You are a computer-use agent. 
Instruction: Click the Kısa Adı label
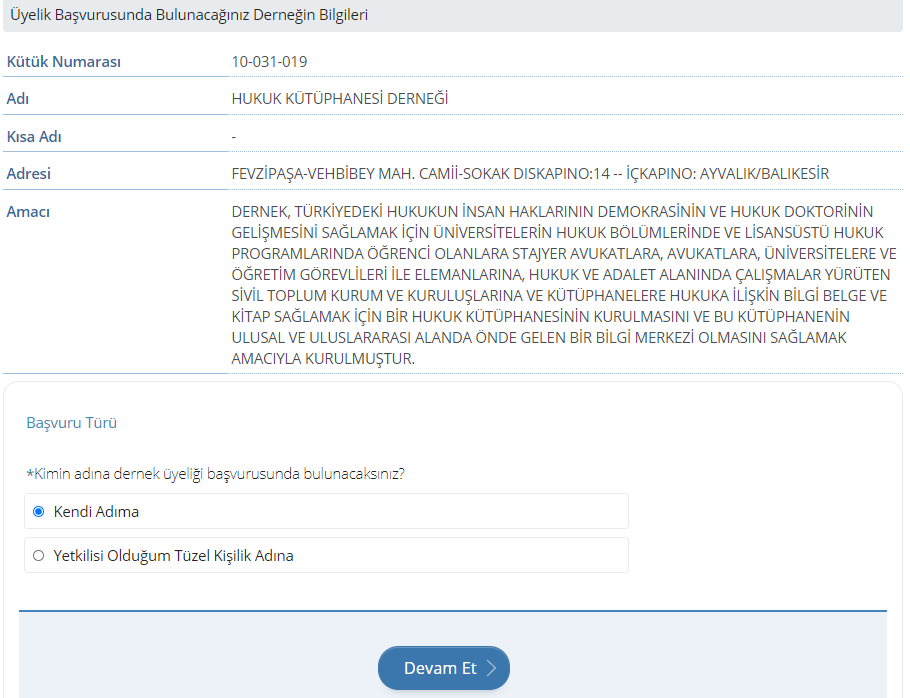(34, 136)
